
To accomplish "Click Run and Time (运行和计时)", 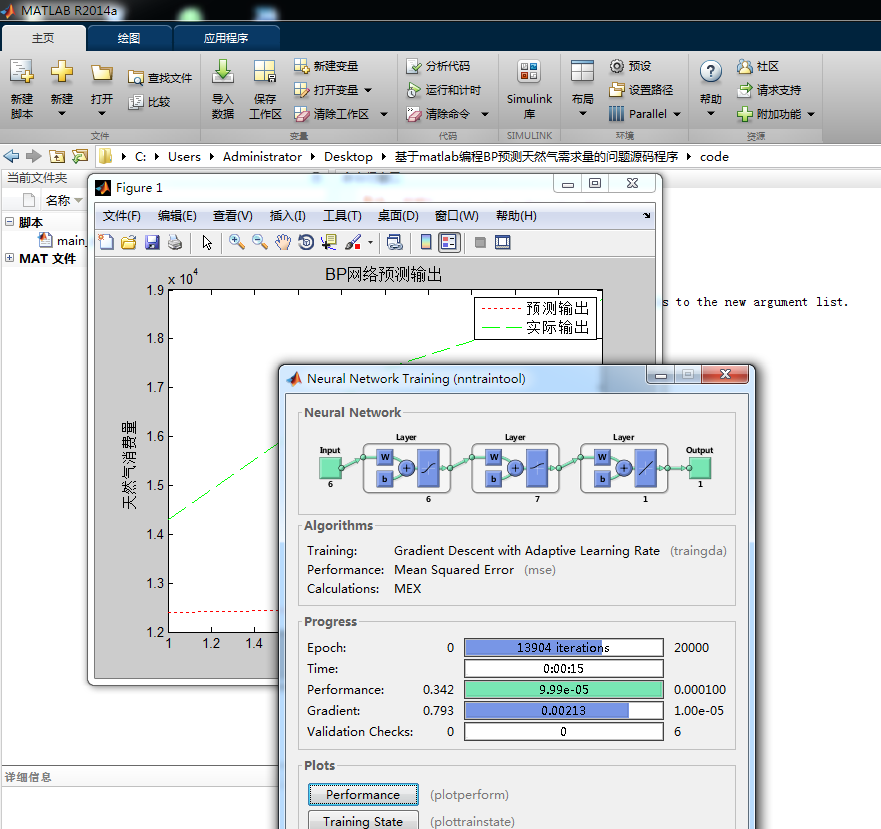I will click(443, 90).
